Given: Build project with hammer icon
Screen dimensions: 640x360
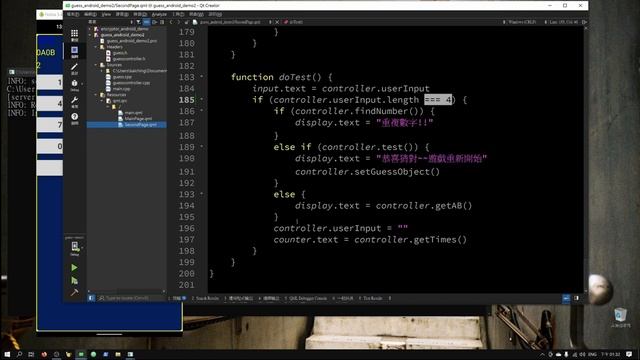Looking at the screenshot, I should tap(74, 292).
